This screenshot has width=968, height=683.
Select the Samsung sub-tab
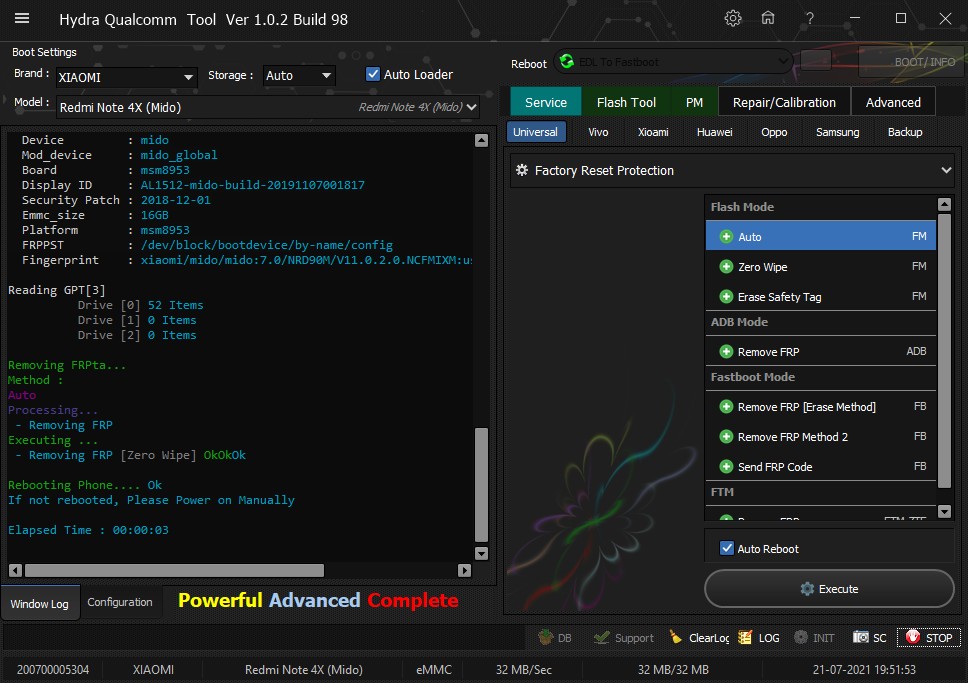837,132
